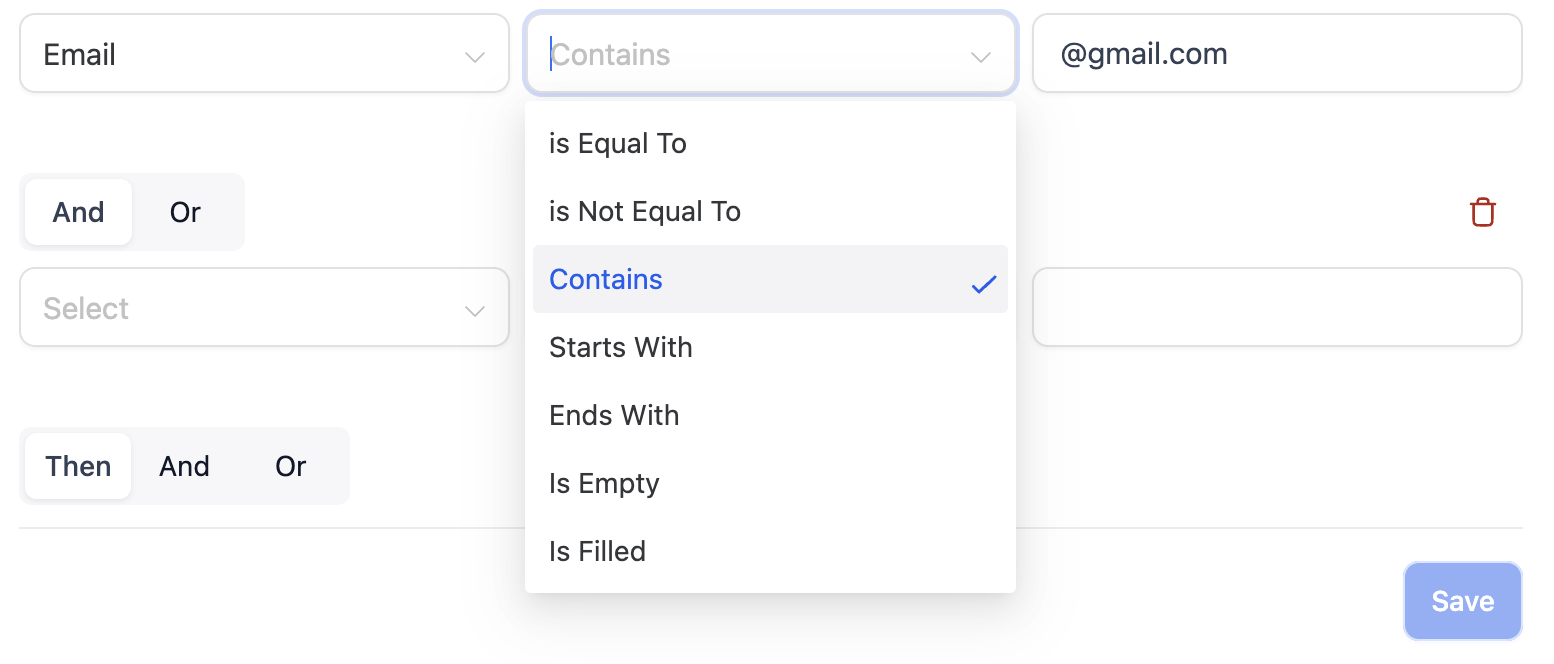The height and width of the screenshot is (664, 1554).
Task: Select the And toggle in first group
Action: 79,212
